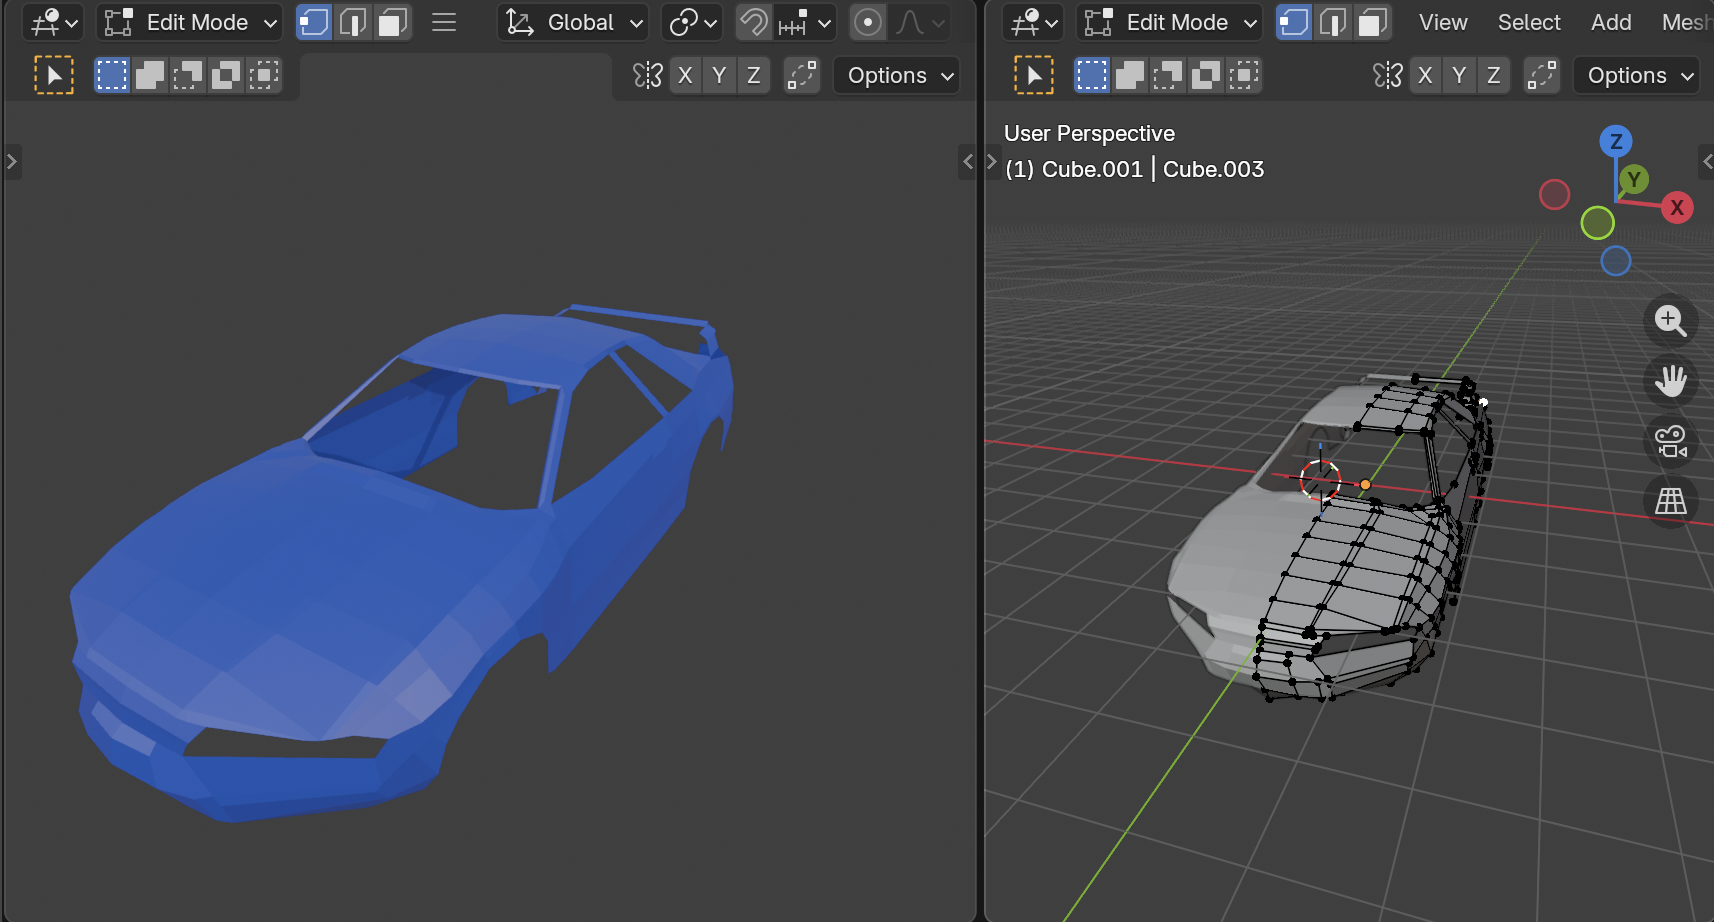Toggle Z mirror axis in left viewport
1714x922 pixels.
click(754, 75)
